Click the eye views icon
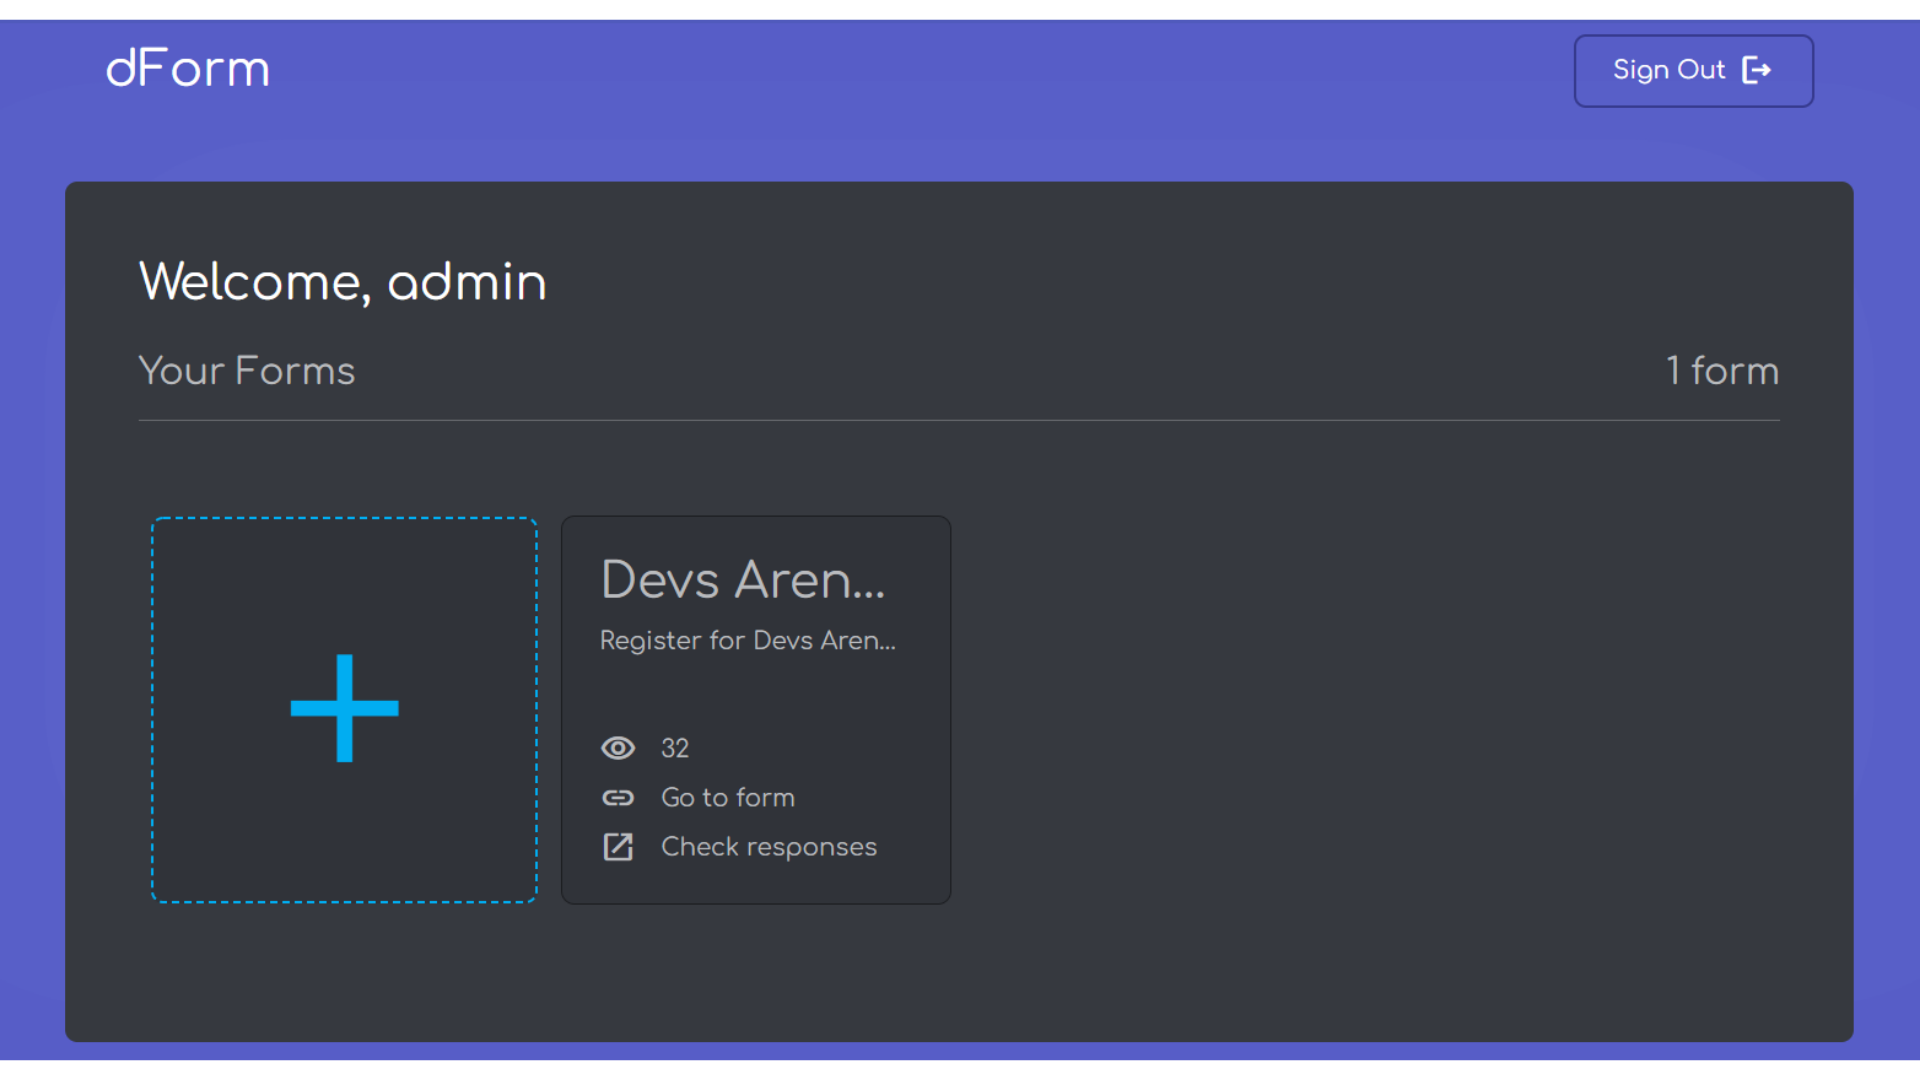This screenshot has height=1080, width=1920. (x=618, y=748)
